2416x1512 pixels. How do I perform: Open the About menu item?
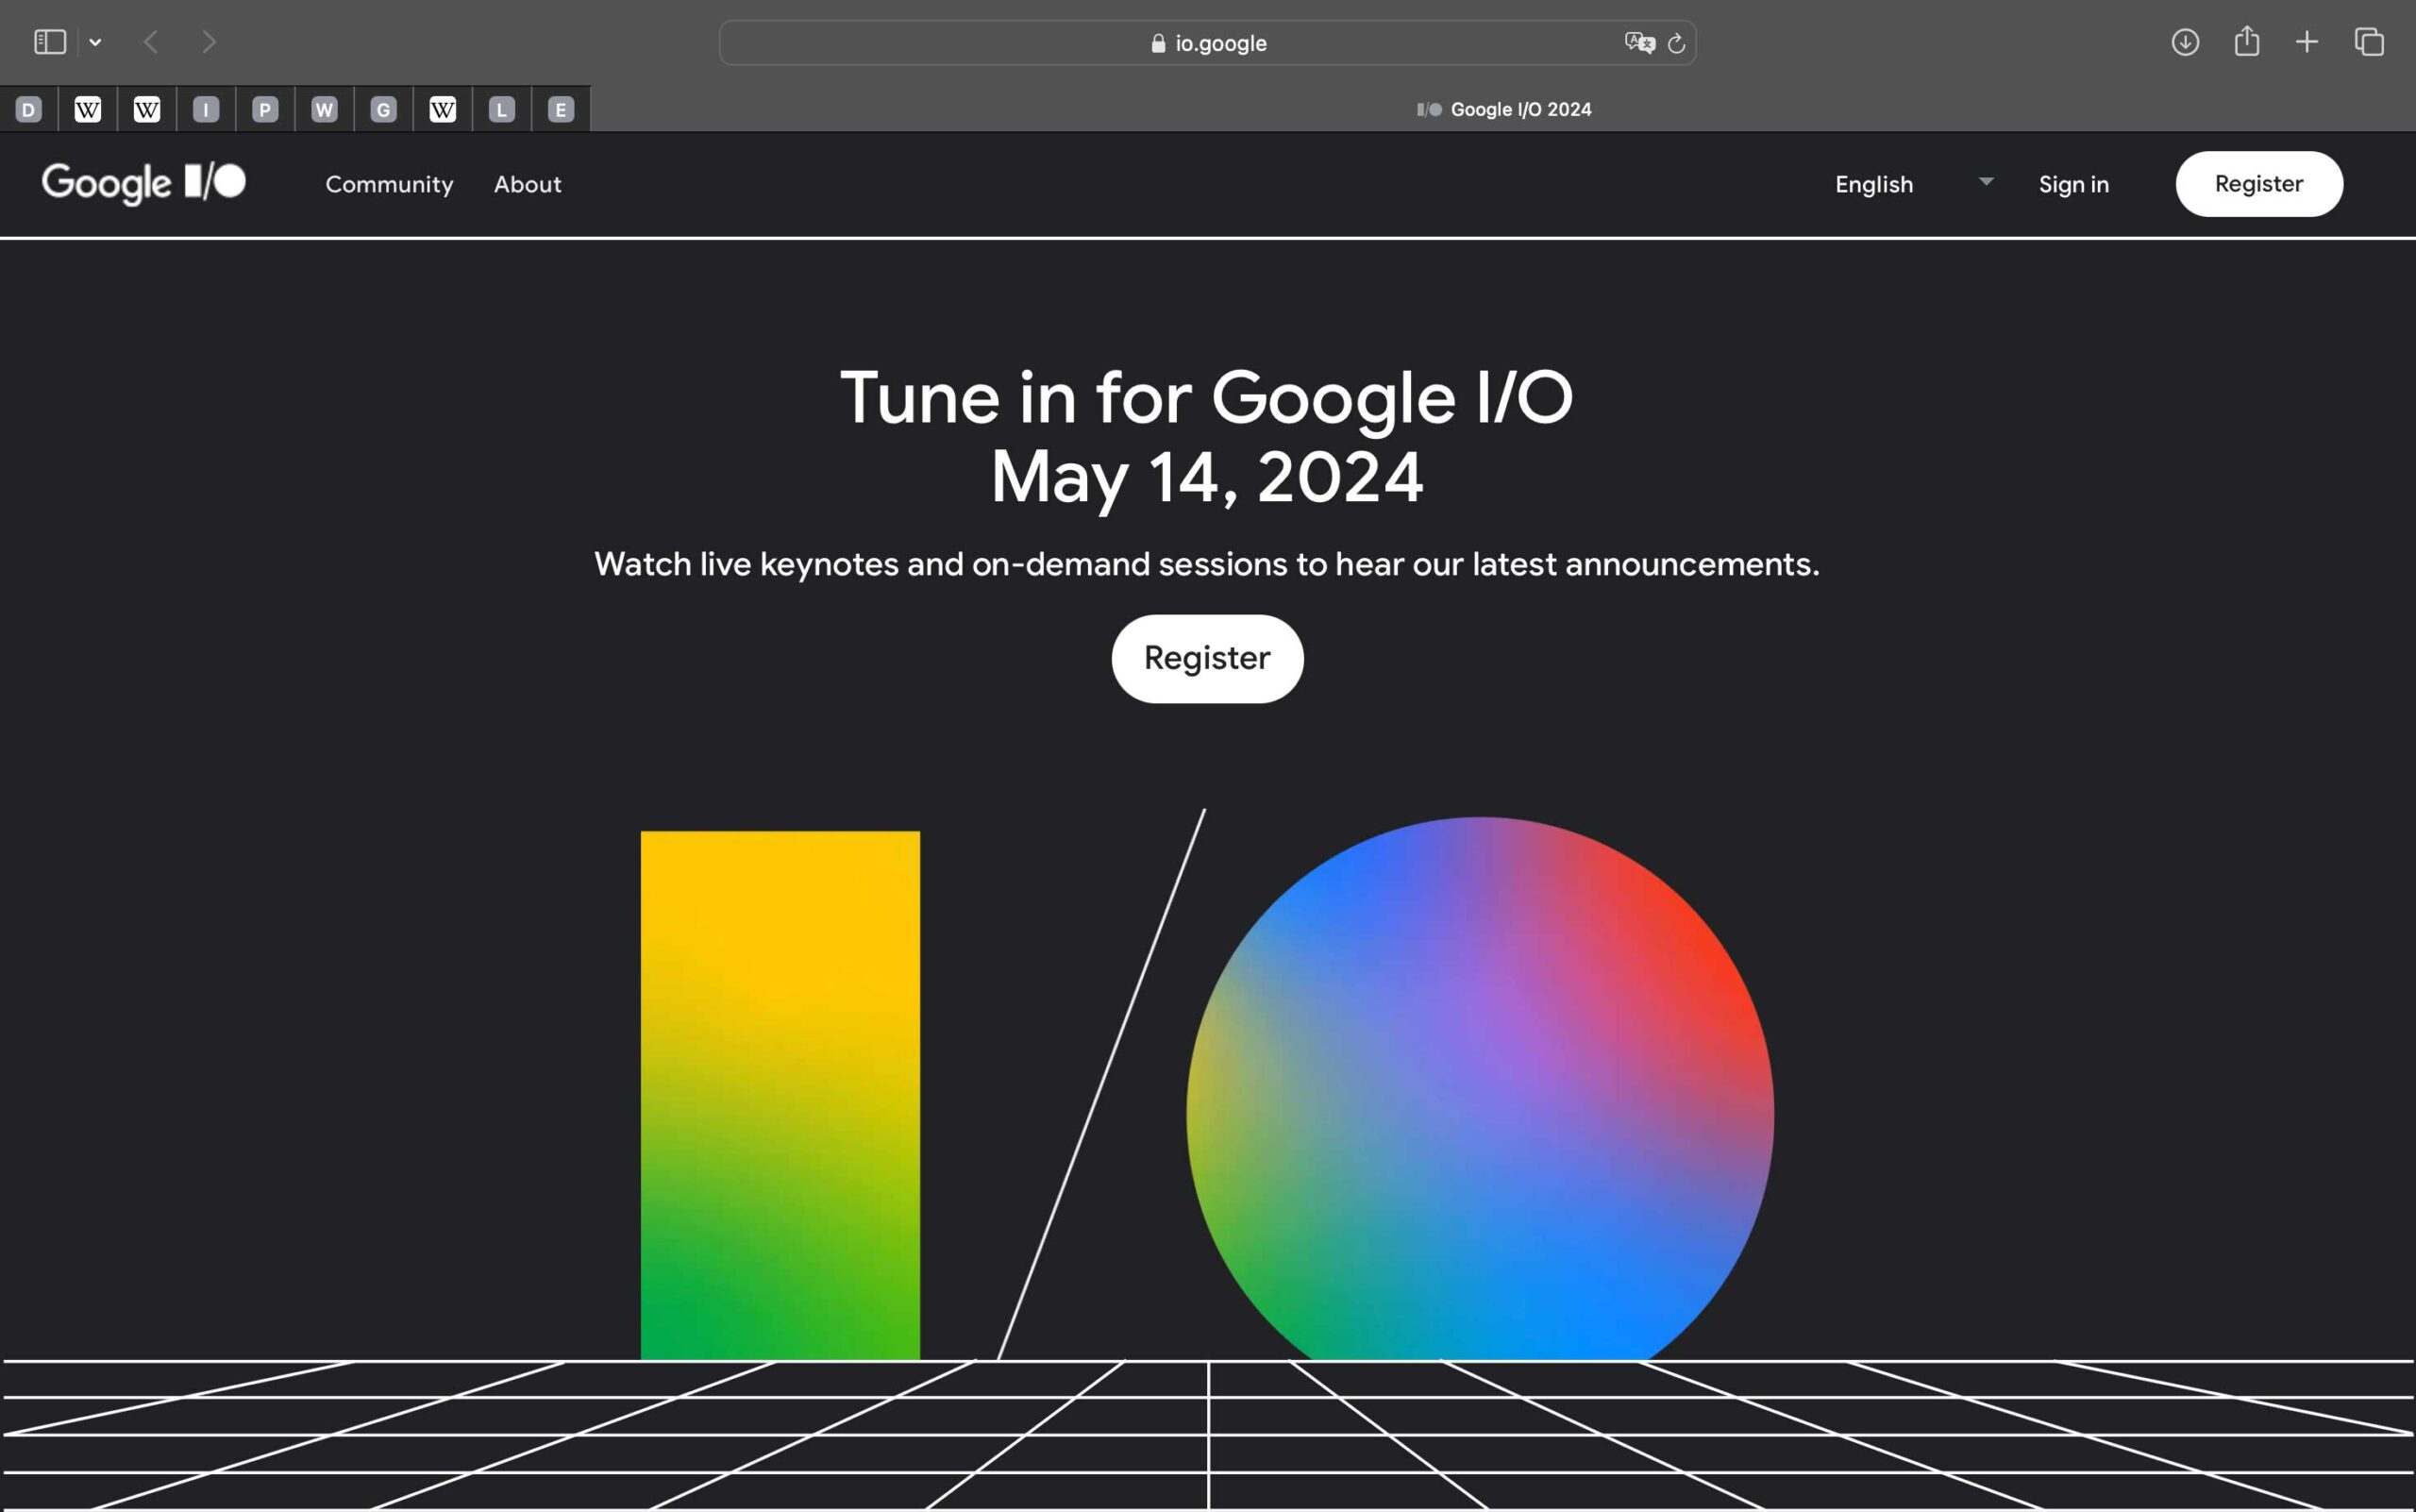[x=527, y=184]
